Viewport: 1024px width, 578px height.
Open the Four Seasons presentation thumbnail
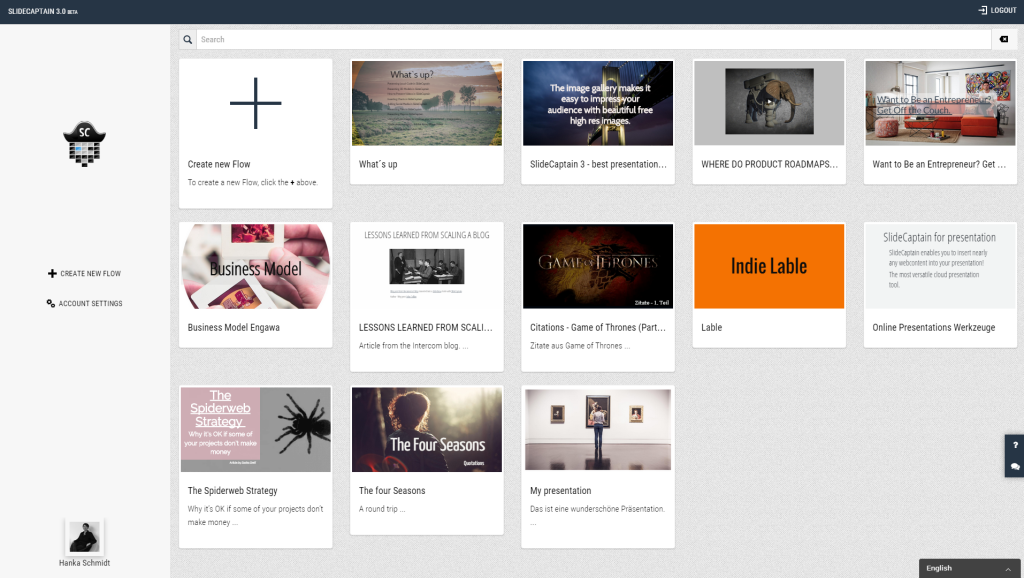(x=426, y=429)
